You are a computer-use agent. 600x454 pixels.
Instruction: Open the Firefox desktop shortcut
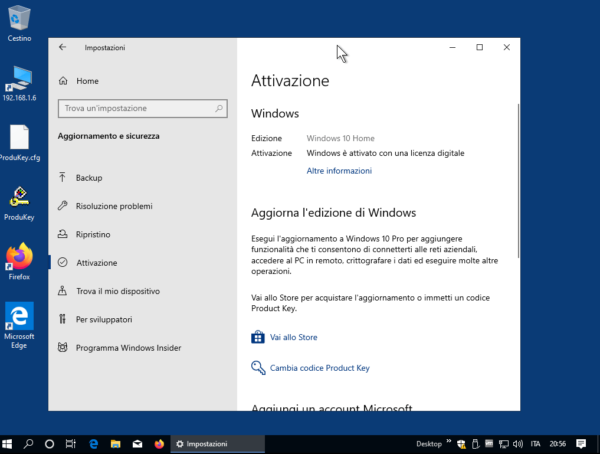[x=19, y=261]
